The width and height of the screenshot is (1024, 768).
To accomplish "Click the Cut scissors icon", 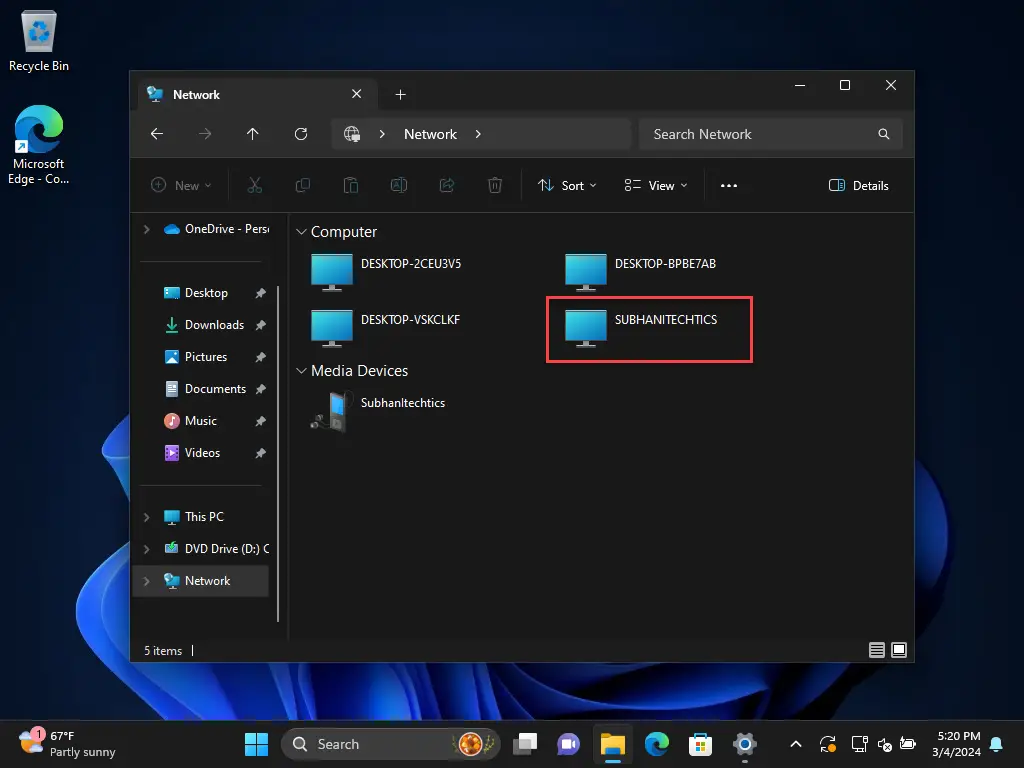I will [254, 185].
